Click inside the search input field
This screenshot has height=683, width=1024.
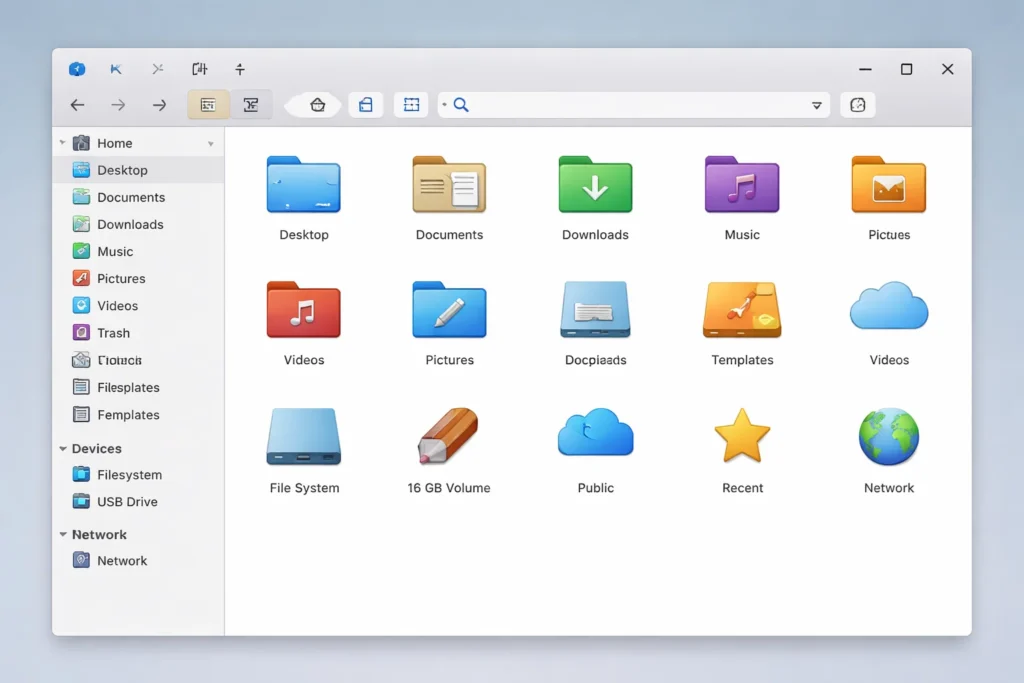click(630, 105)
